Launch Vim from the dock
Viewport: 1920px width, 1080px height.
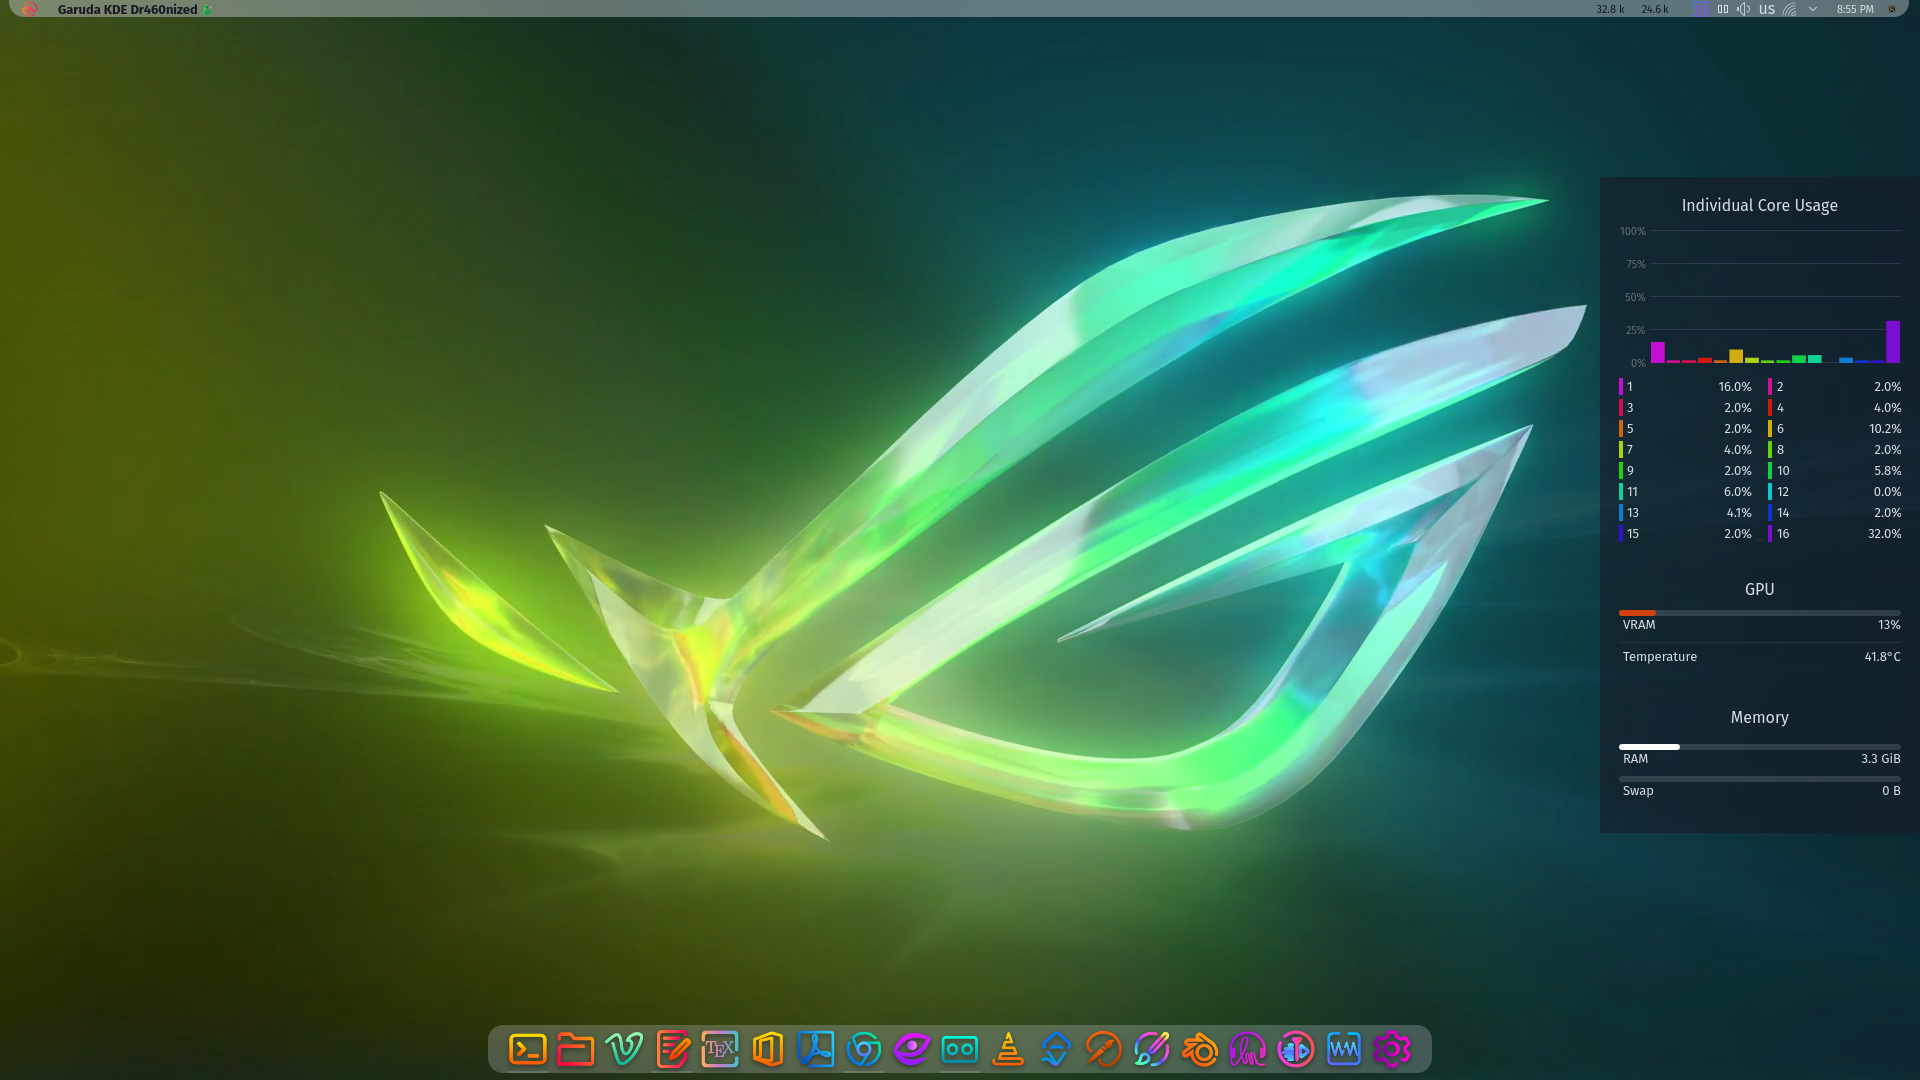point(624,1049)
